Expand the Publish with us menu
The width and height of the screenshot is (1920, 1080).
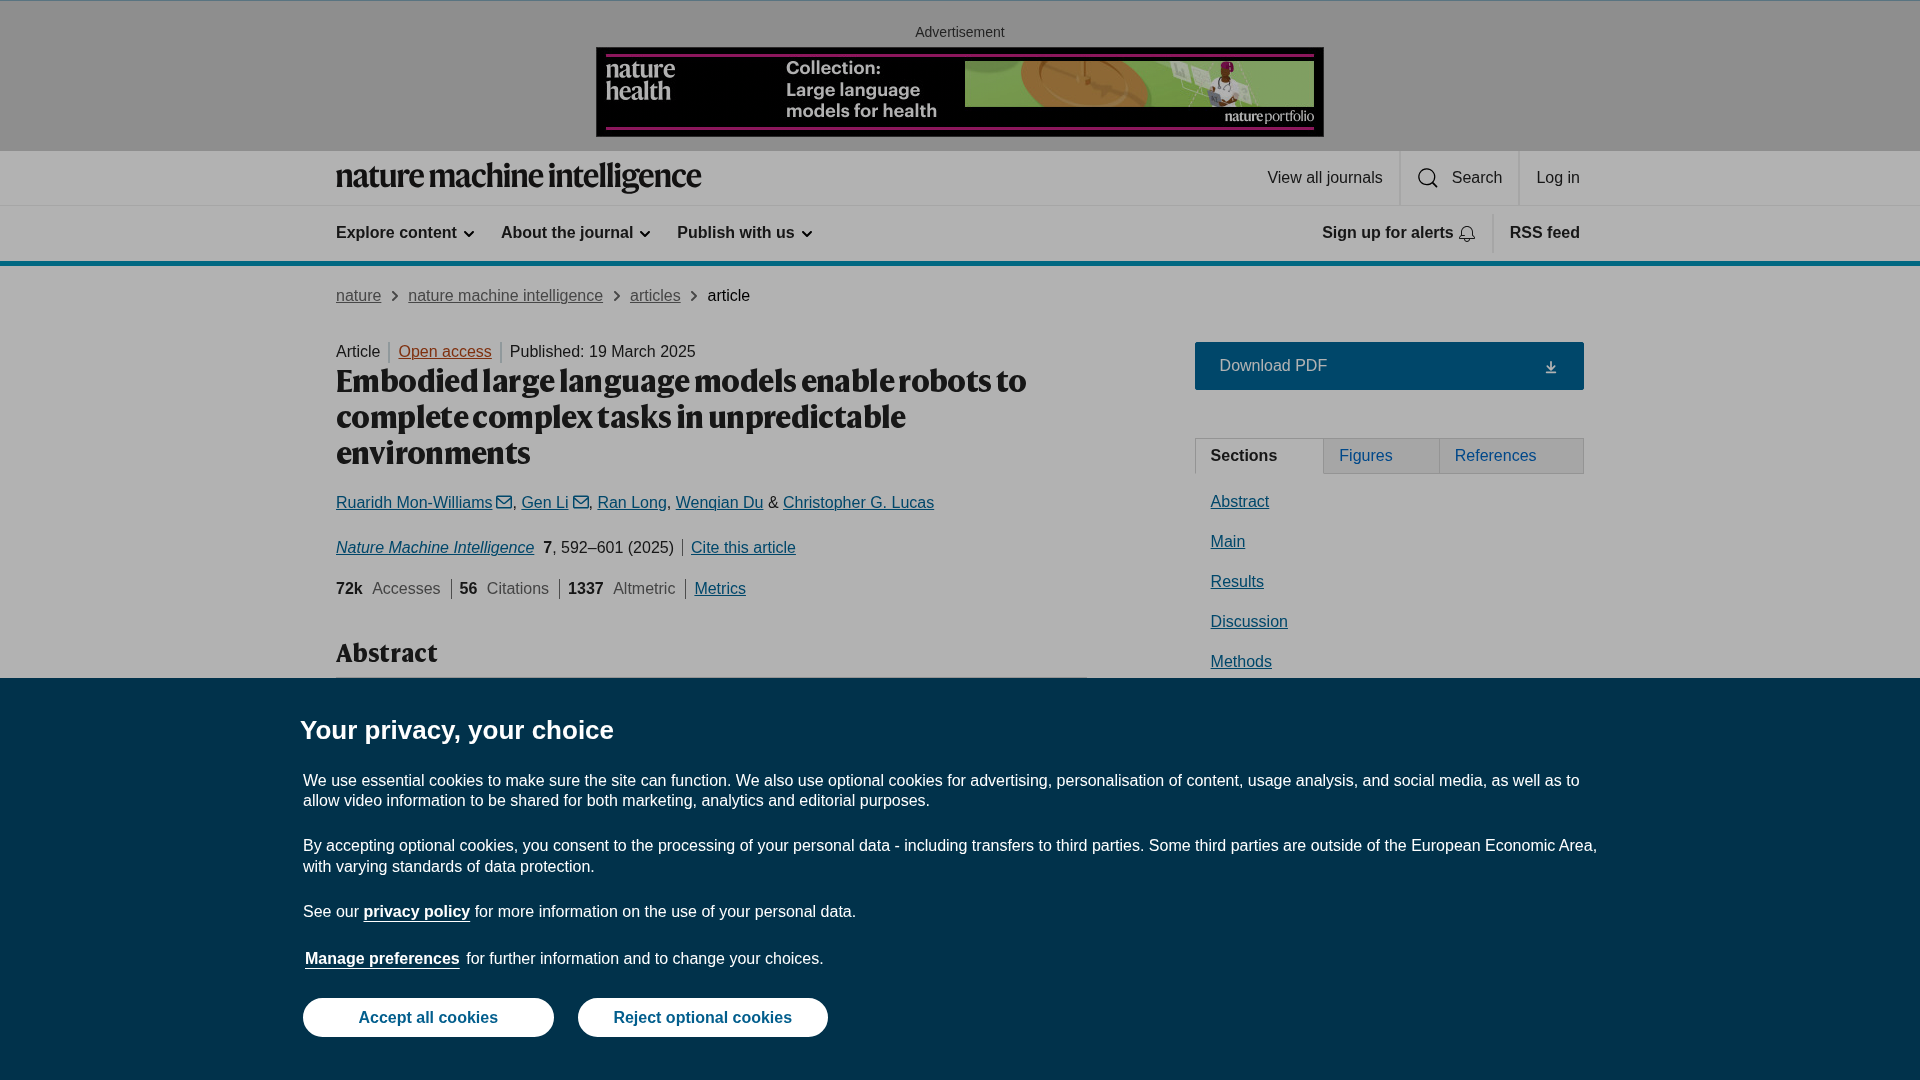point(744,233)
